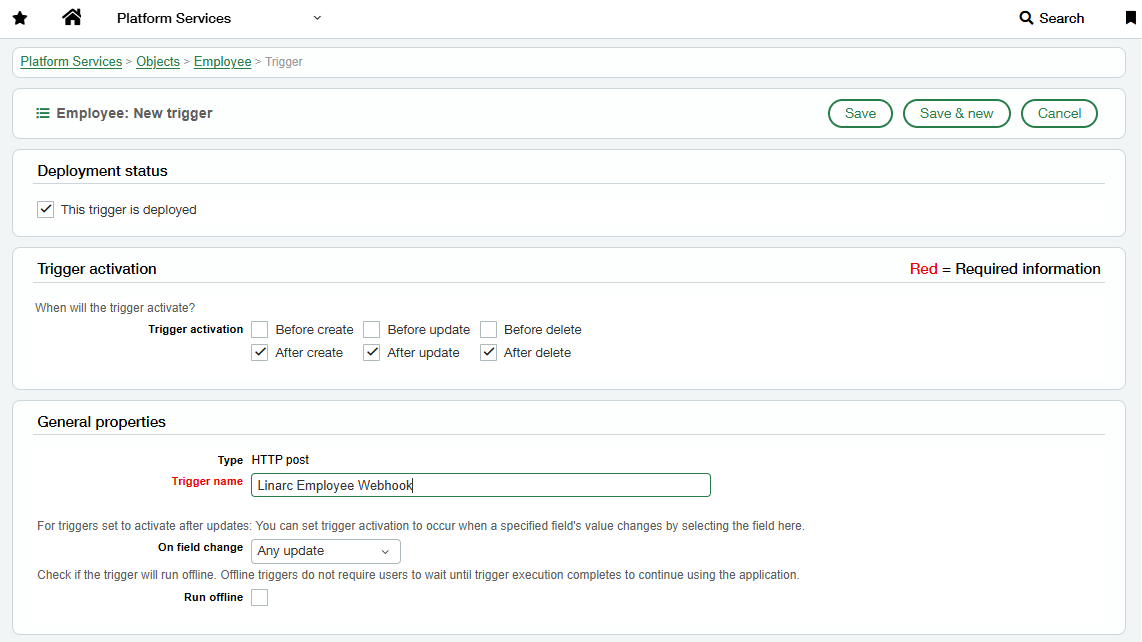Viewport: 1142px width, 642px height.
Task: Click the list icon beside Employee: New trigger
Action: [43, 113]
